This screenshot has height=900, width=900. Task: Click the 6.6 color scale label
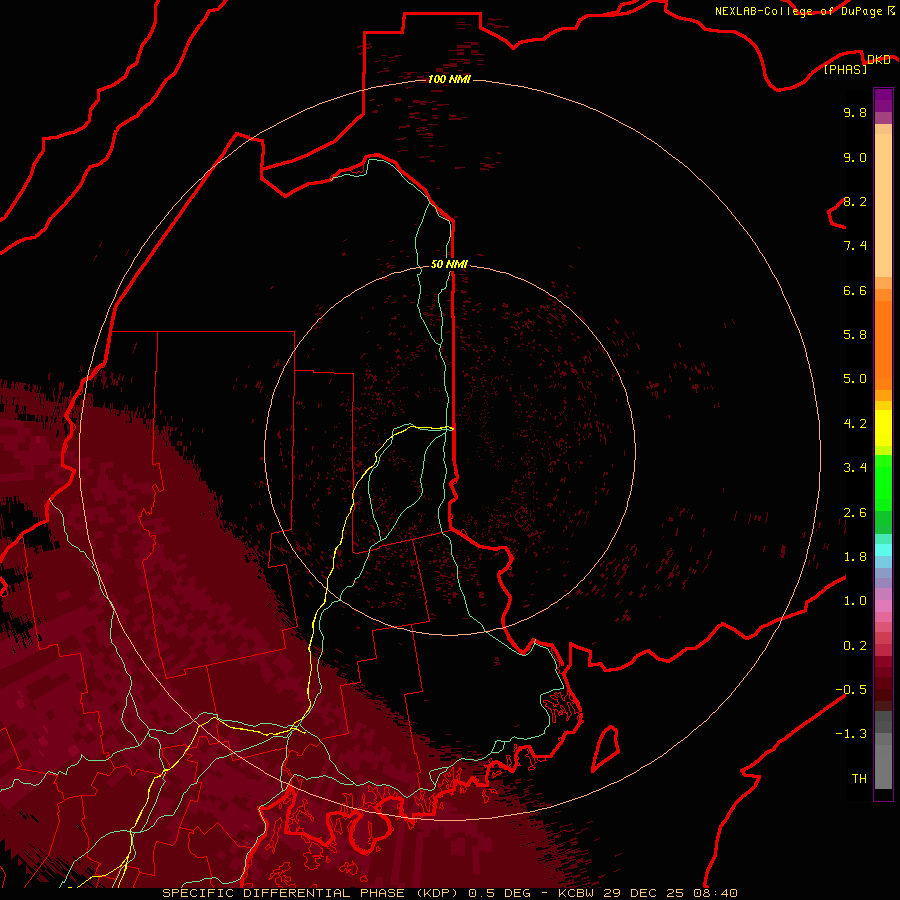855,290
